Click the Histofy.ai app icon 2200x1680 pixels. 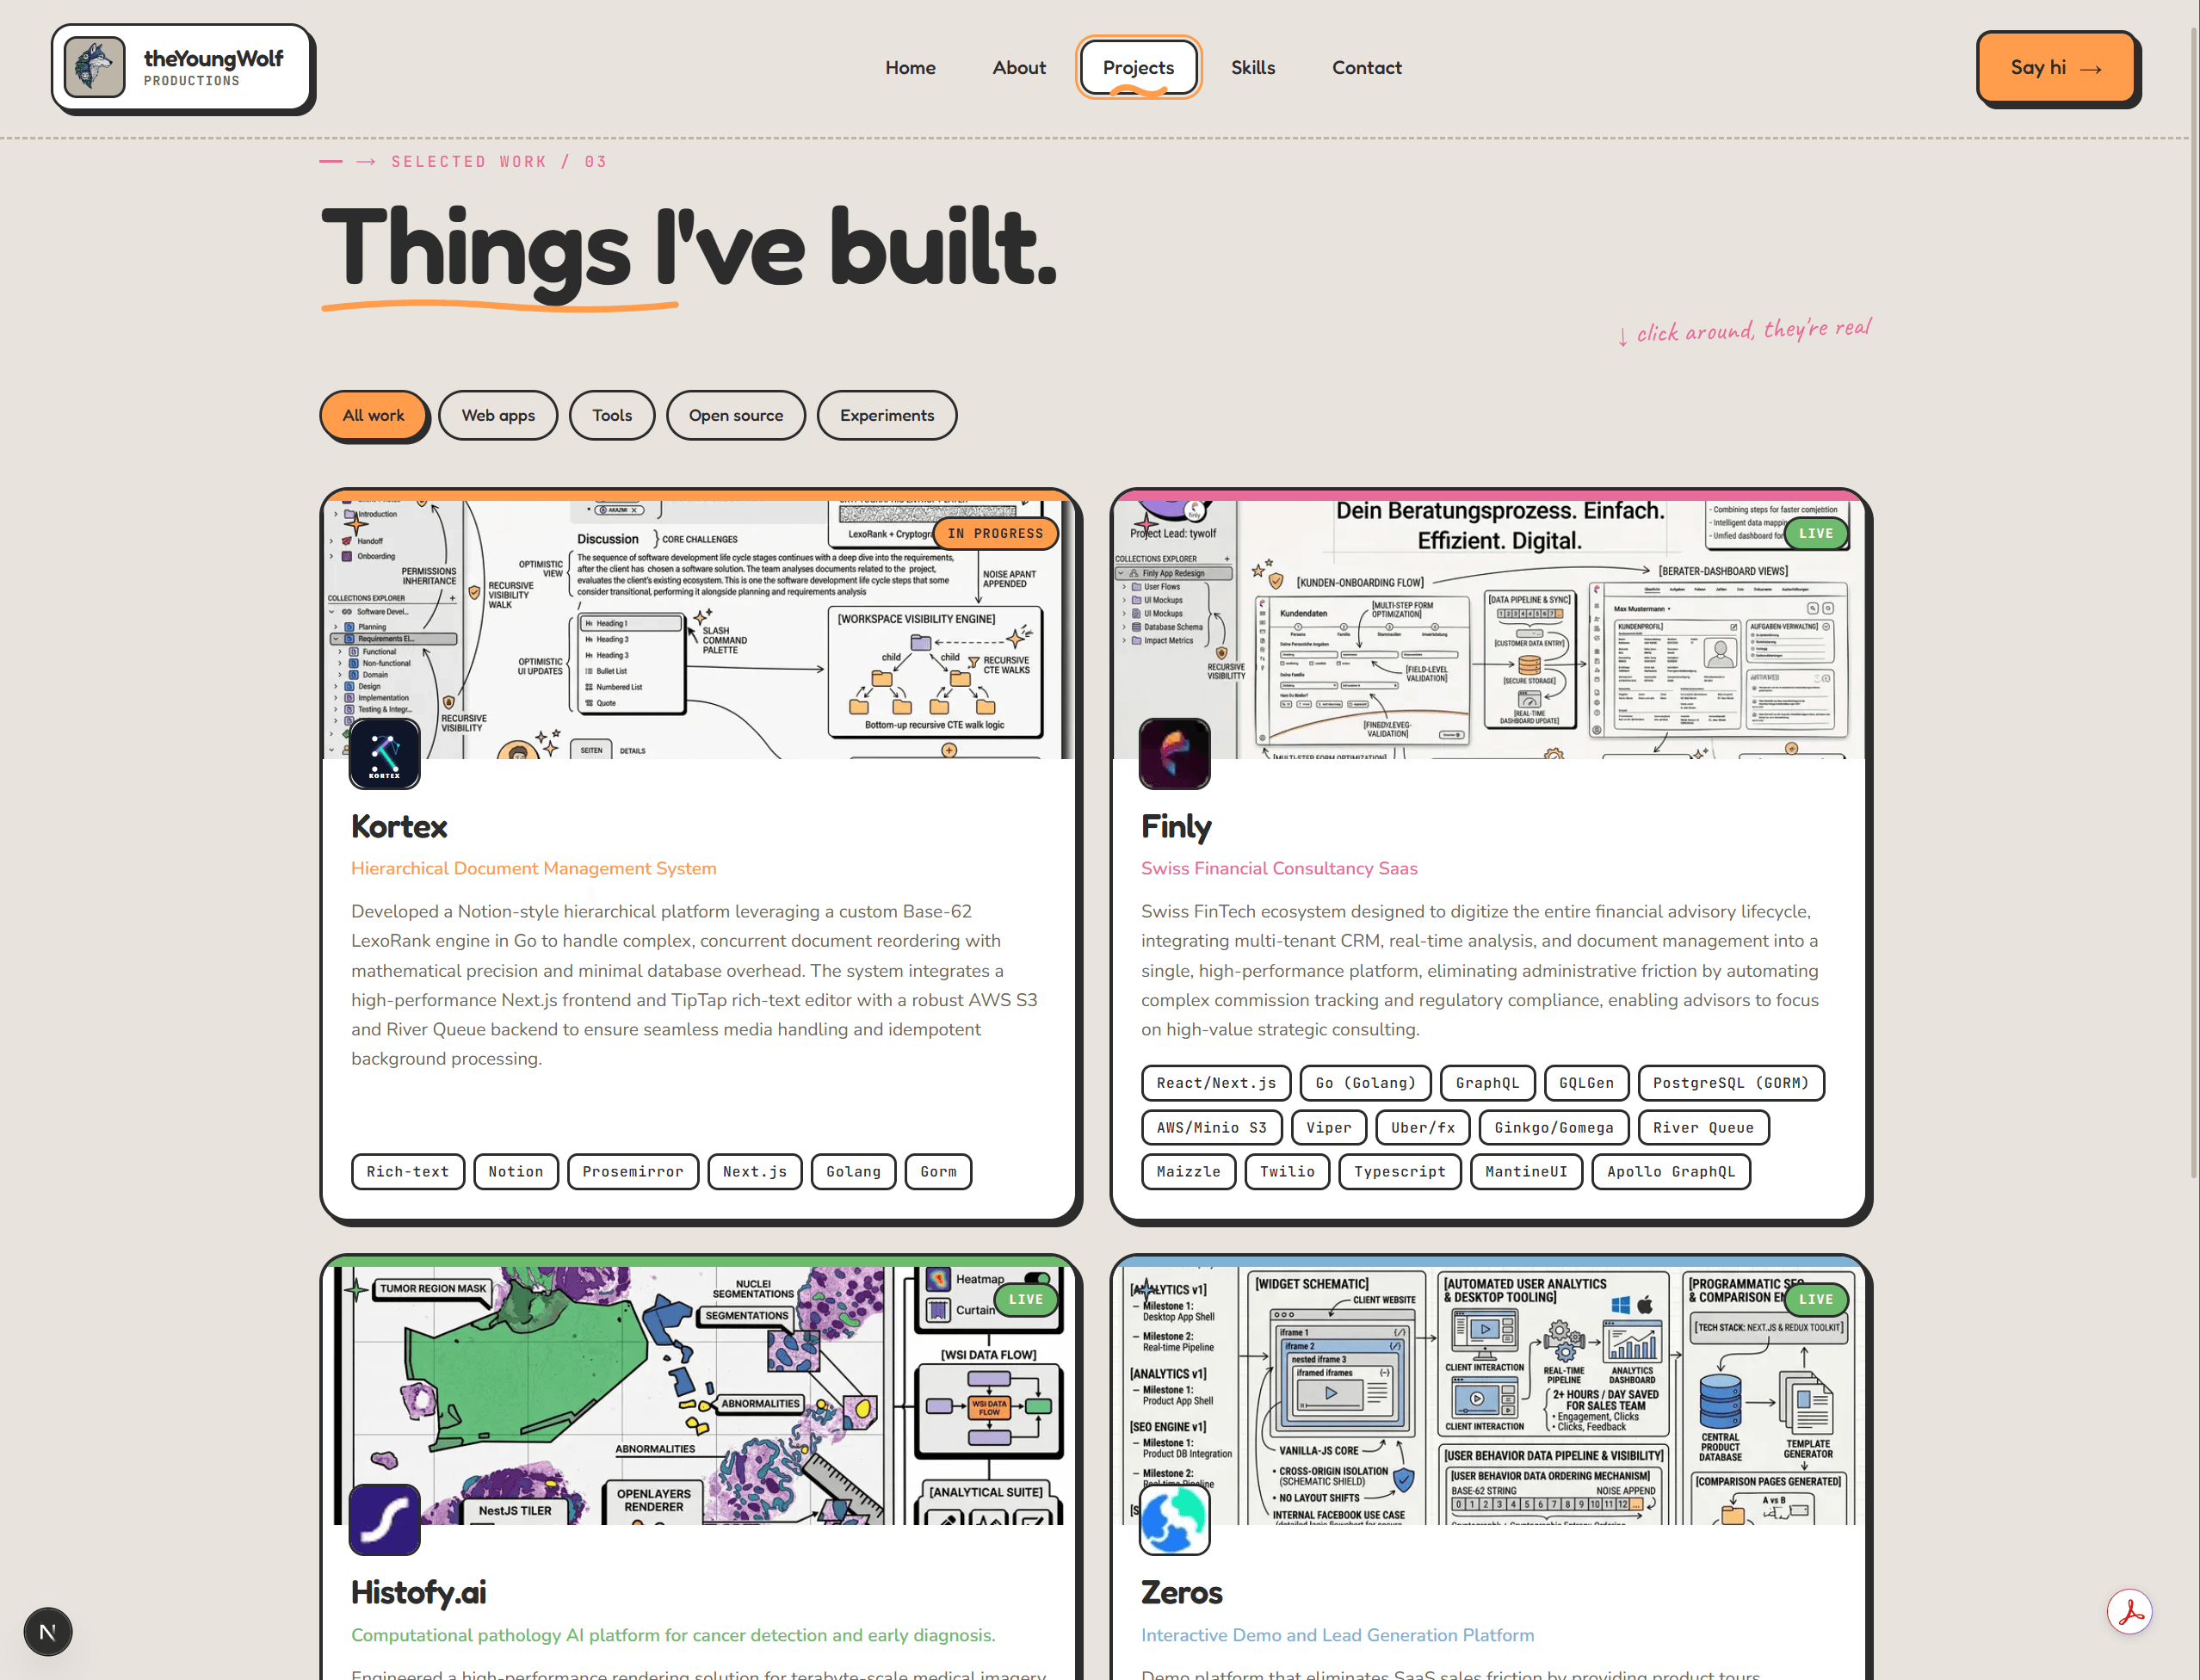(x=385, y=1519)
